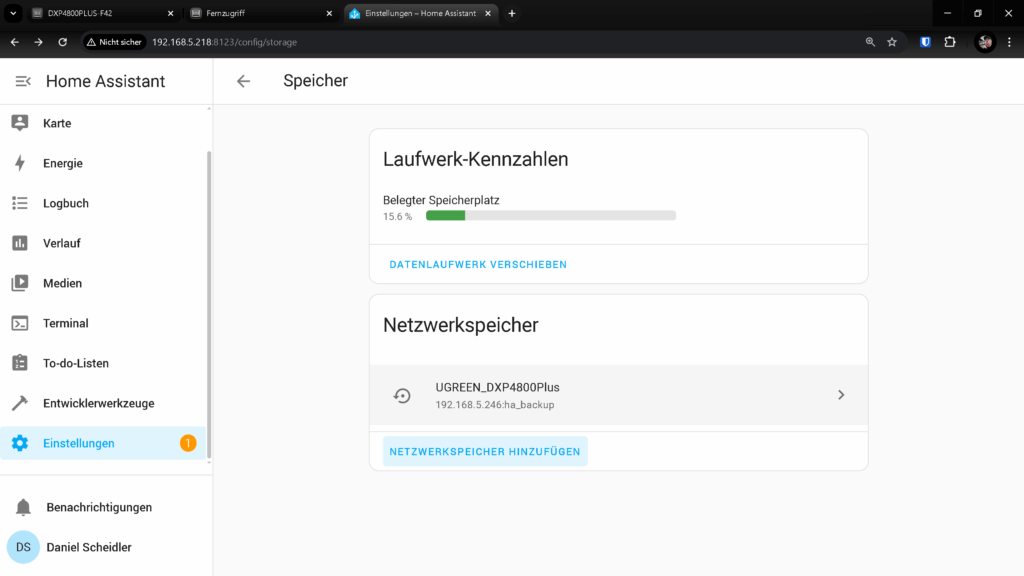The height and width of the screenshot is (576, 1024).
Task: Reload the current page
Action: point(63,42)
